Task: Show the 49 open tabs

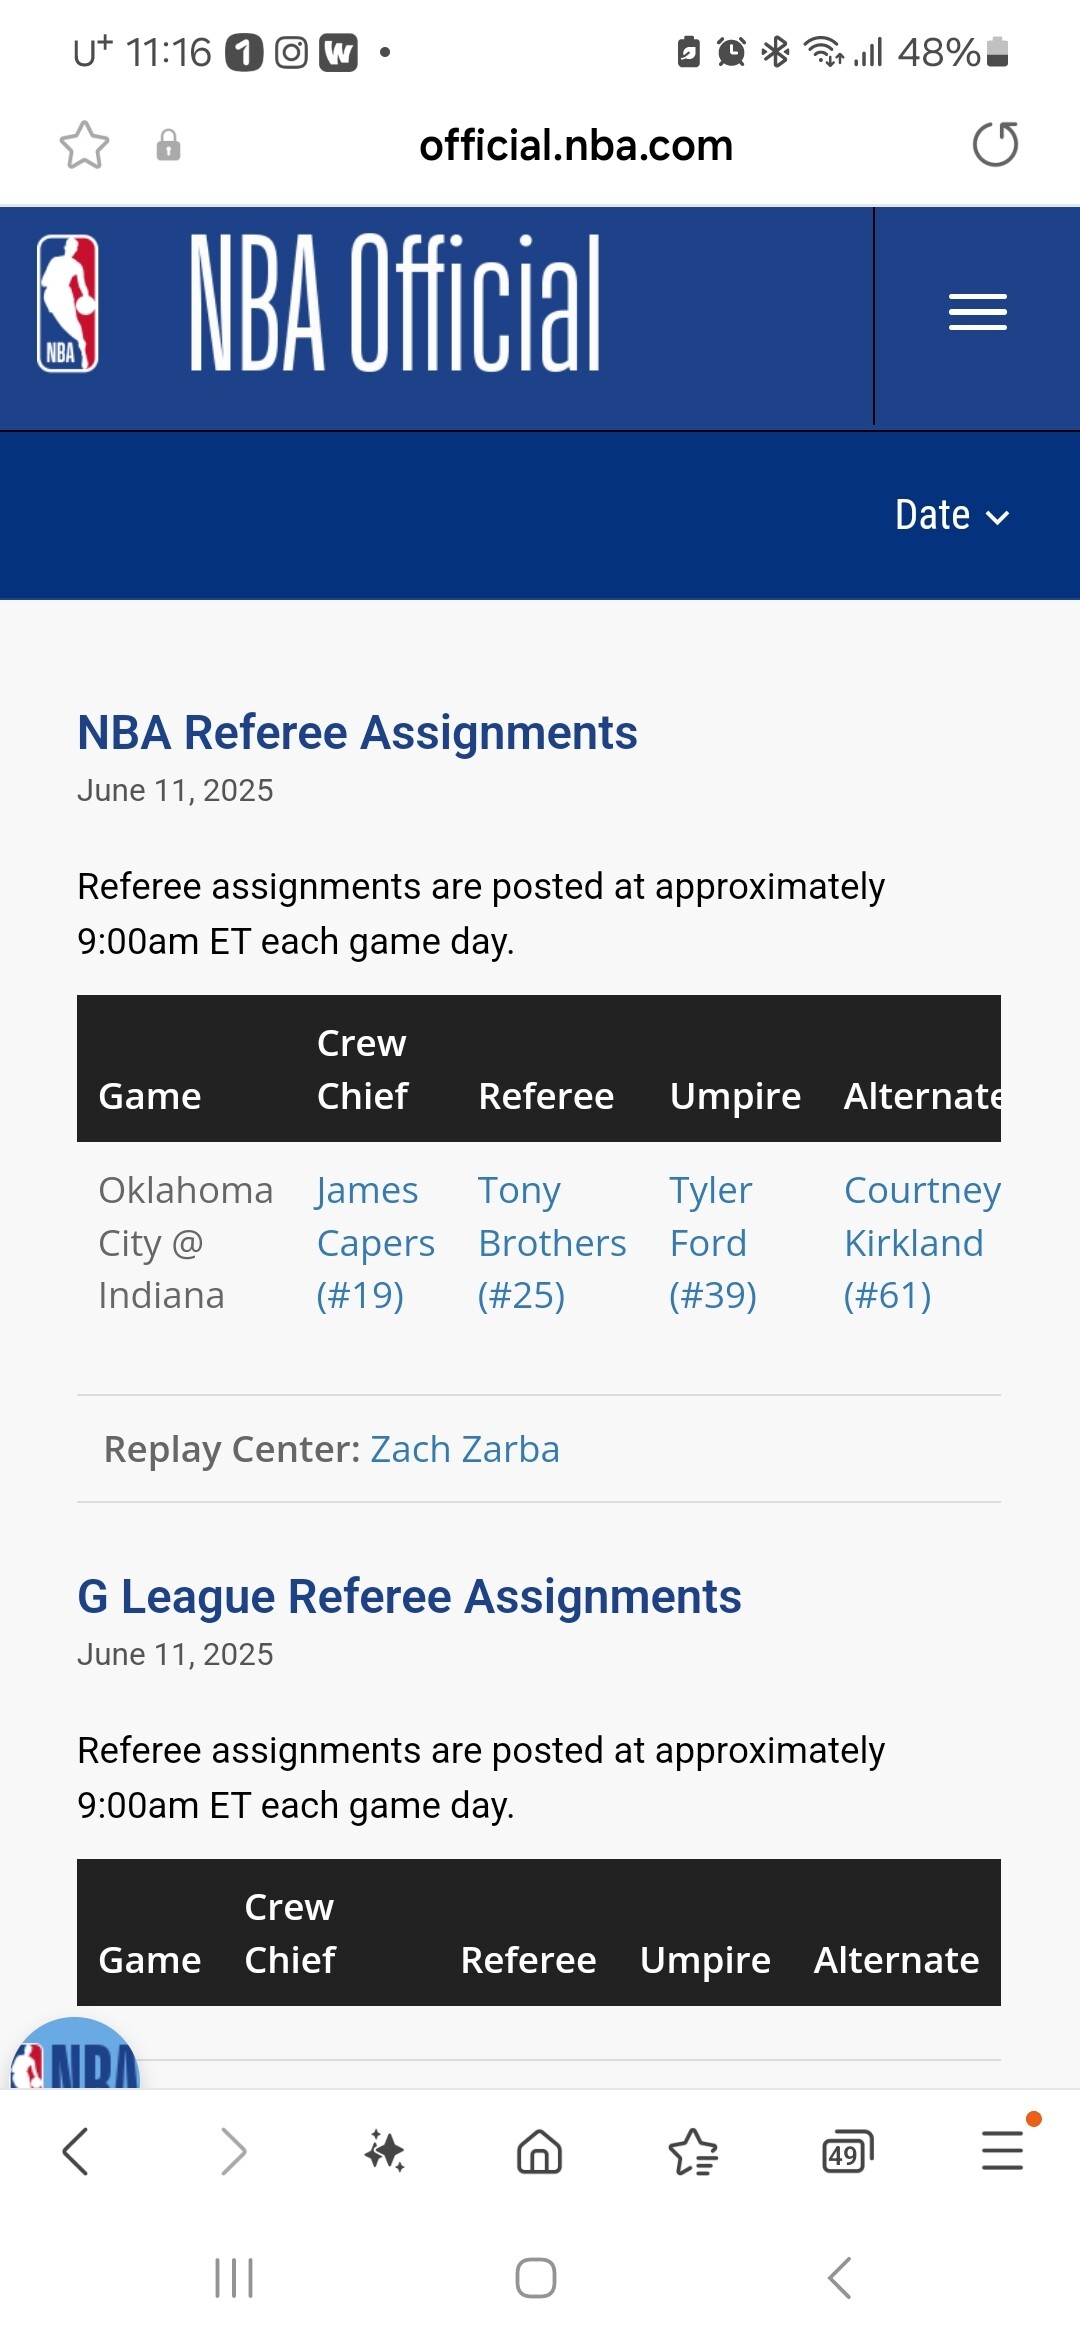Action: (847, 2151)
